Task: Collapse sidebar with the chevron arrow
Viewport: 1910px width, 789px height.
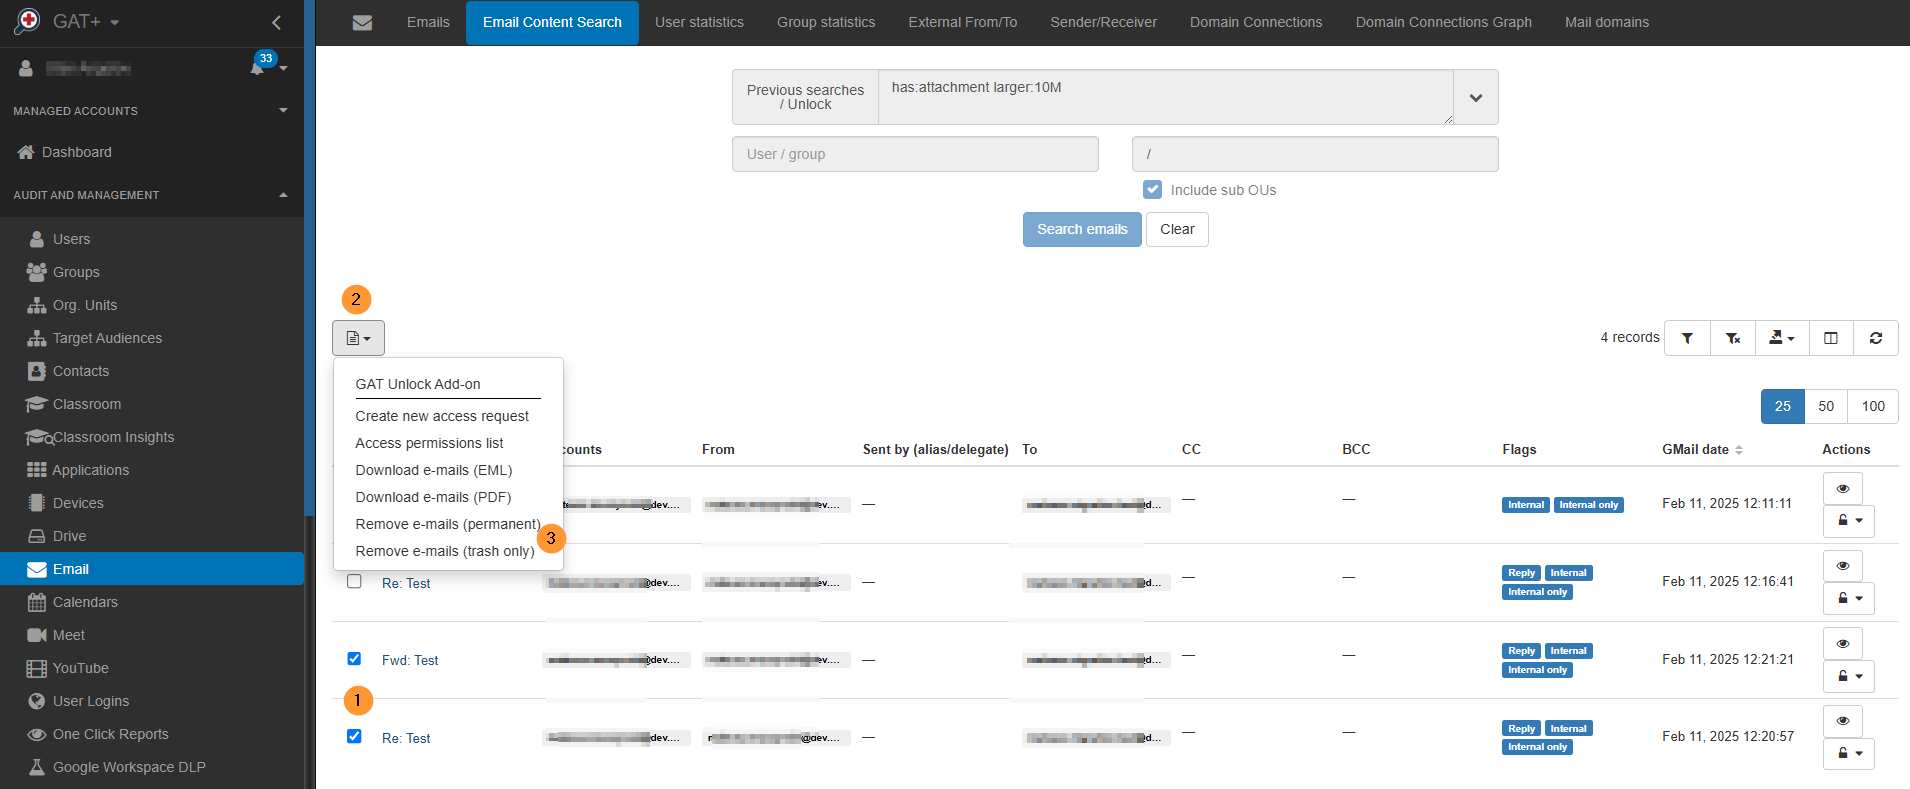Action: tap(276, 22)
